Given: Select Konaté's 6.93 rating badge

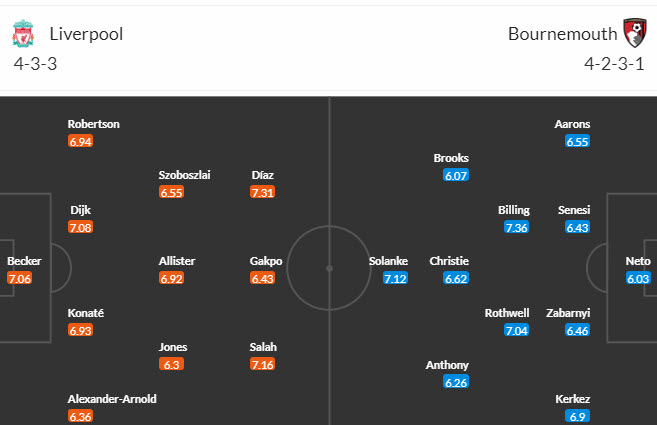Looking at the screenshot, I should point(80,330).
